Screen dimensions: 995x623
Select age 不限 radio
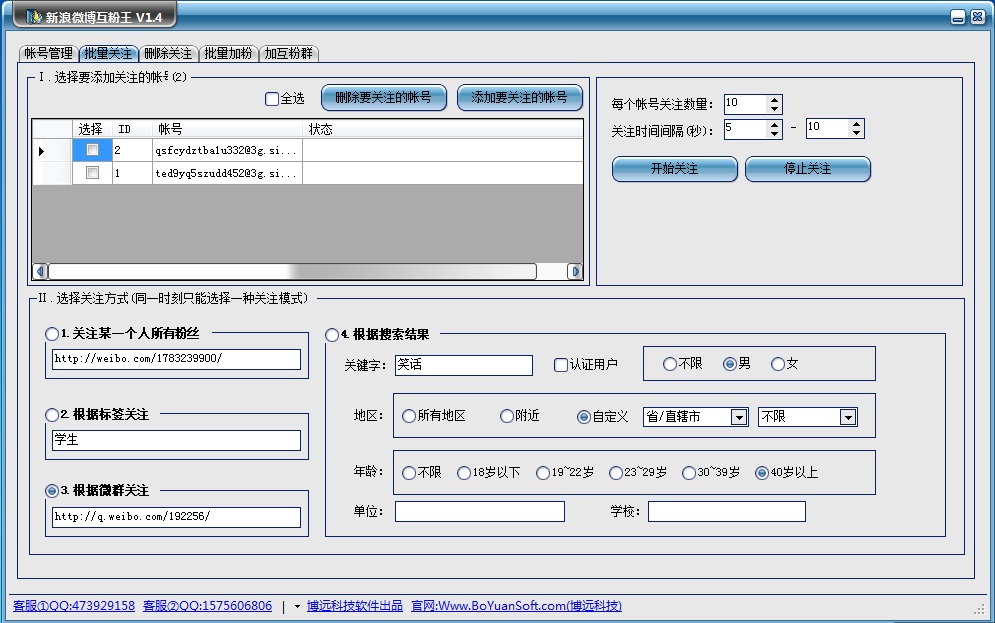coord(409,473)
